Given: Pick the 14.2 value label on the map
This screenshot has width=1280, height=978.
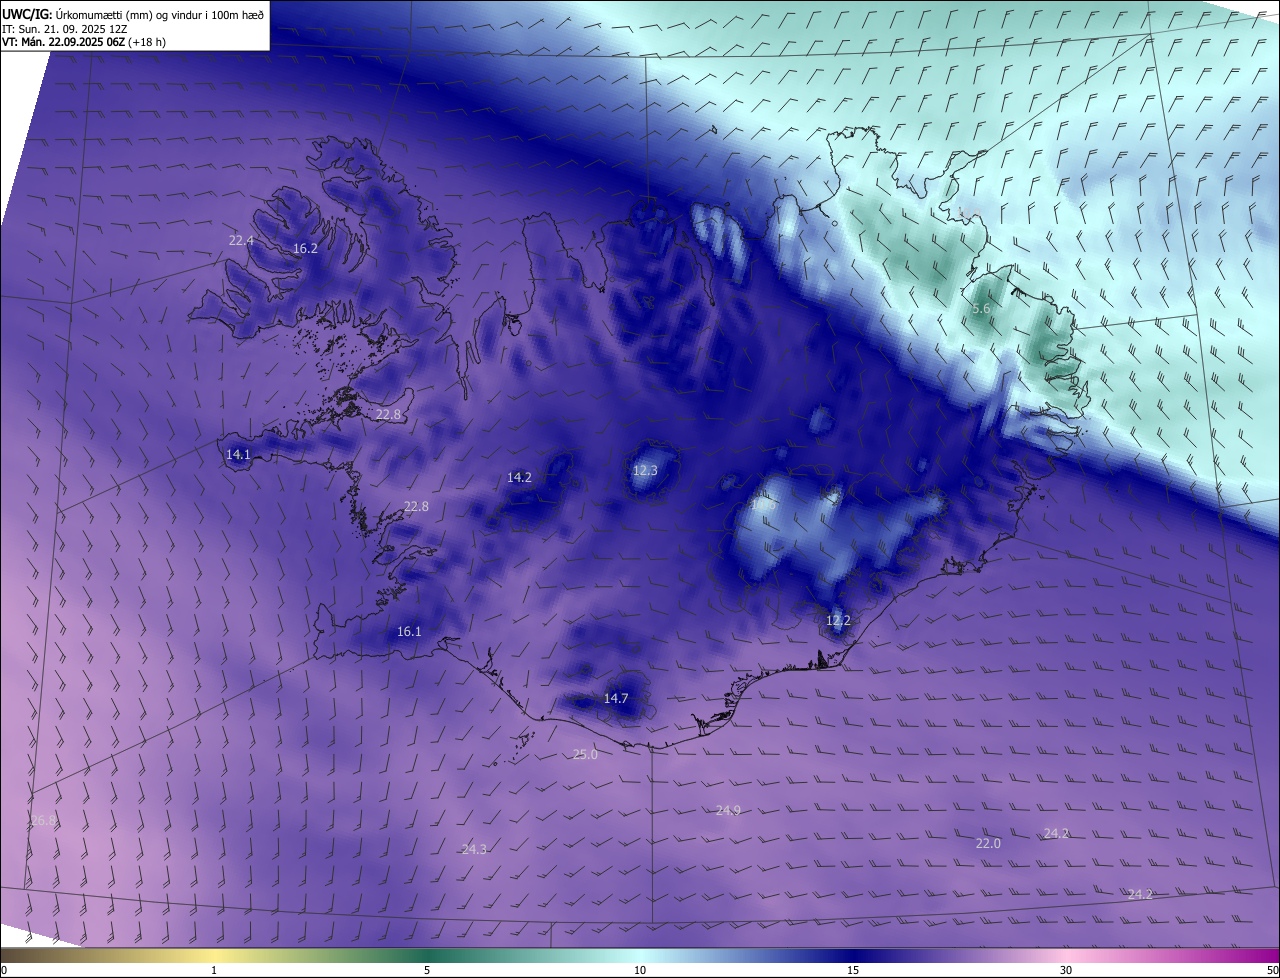Looking at the screenshot, I should click(519, 478).
